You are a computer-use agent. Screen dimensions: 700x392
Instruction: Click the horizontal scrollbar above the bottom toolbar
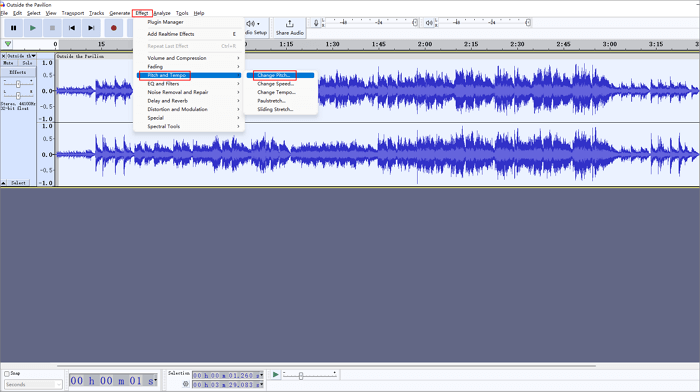(x=326, y=366)
